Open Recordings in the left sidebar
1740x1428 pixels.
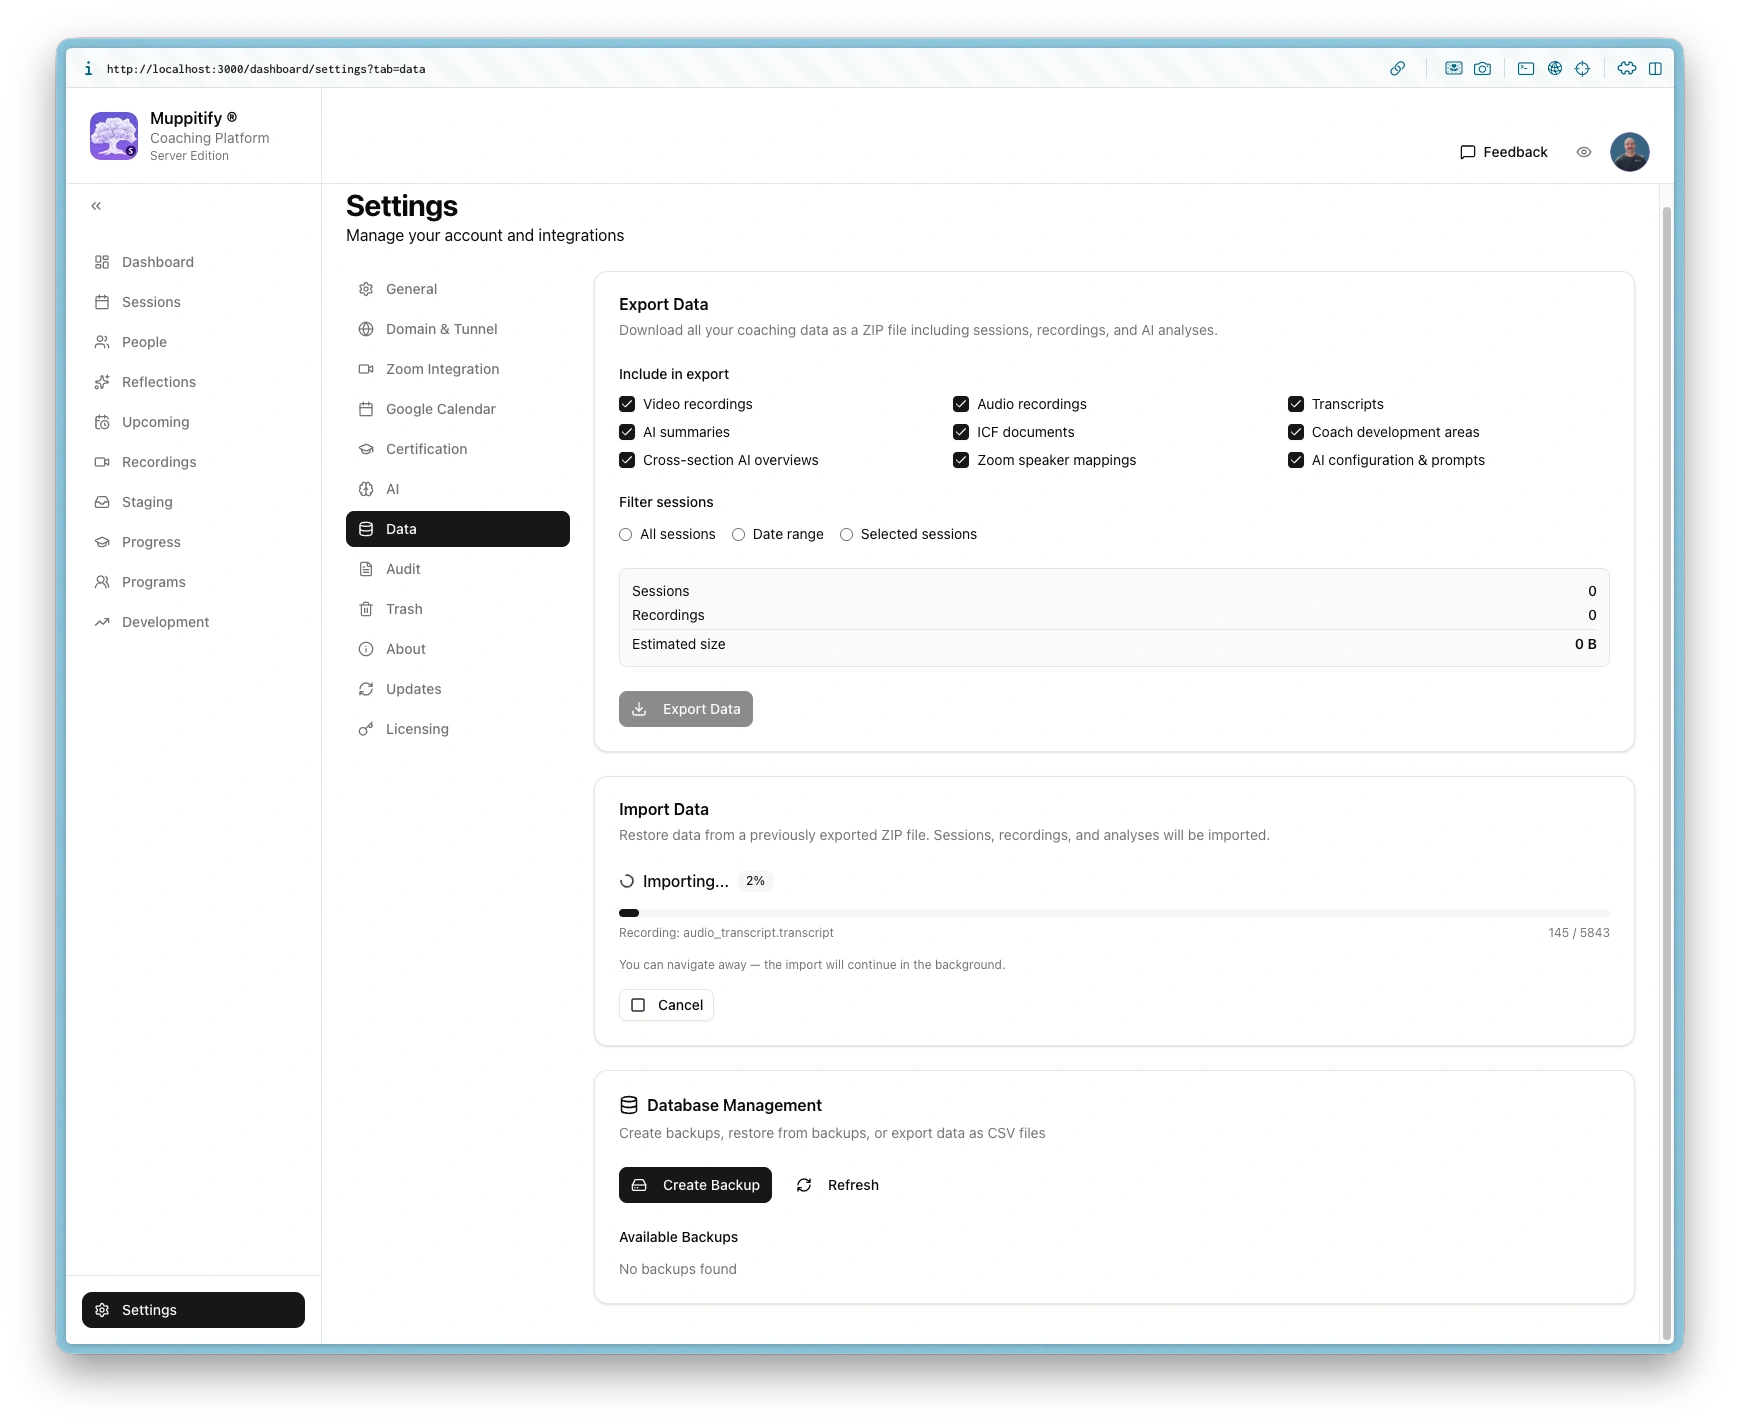coord(159,462)
